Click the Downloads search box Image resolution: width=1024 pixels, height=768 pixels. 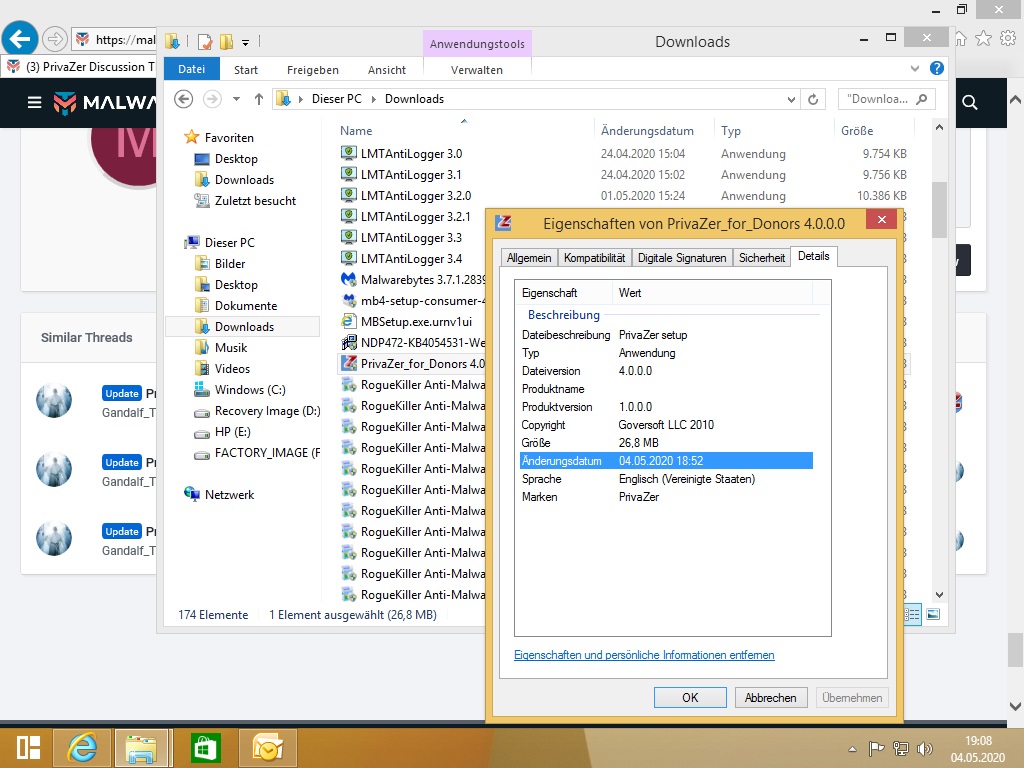tap(886, 99)
